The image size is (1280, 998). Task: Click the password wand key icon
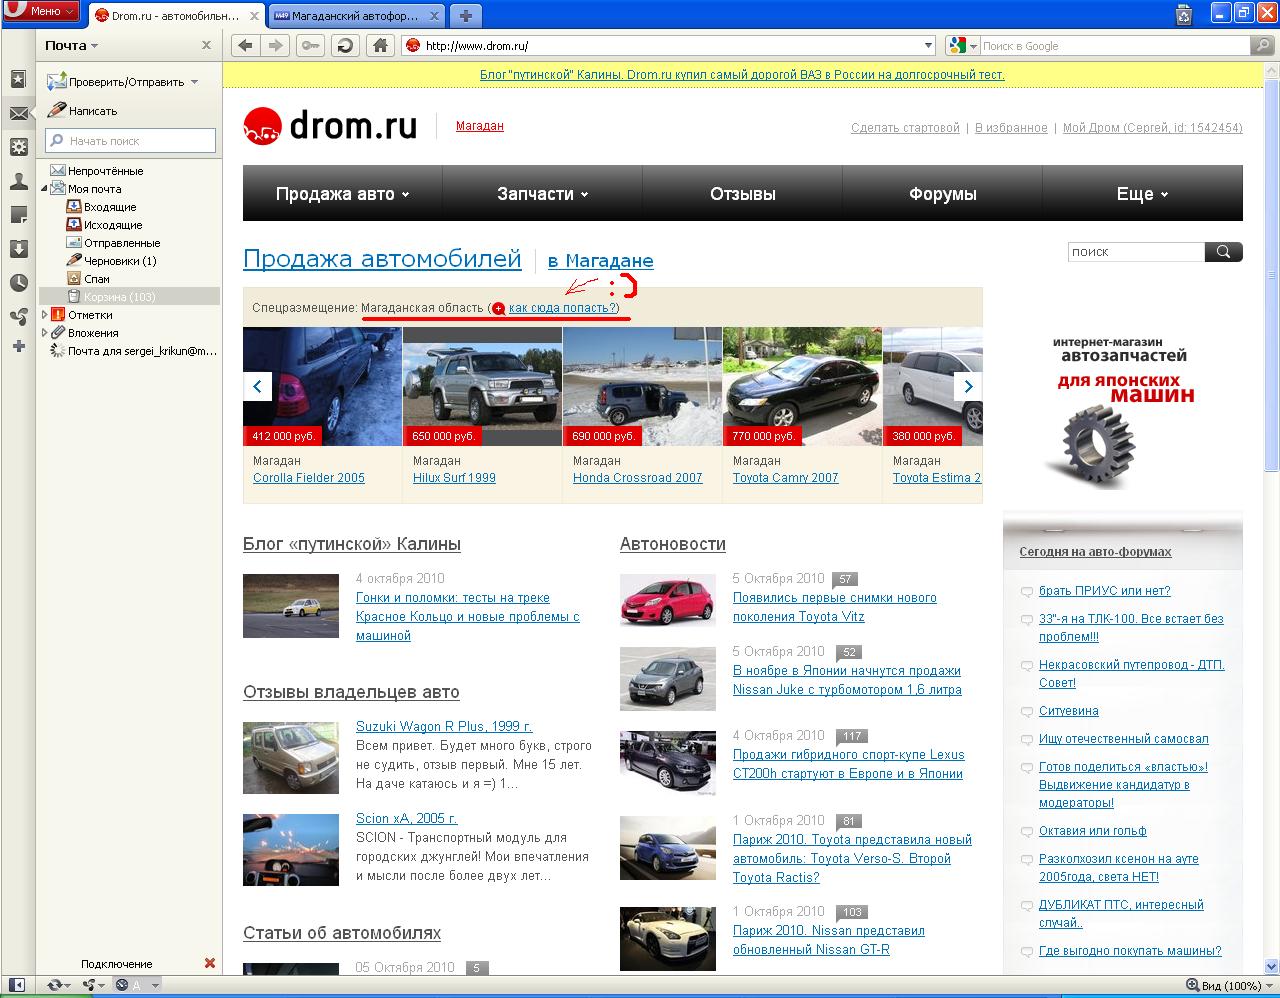311,45
